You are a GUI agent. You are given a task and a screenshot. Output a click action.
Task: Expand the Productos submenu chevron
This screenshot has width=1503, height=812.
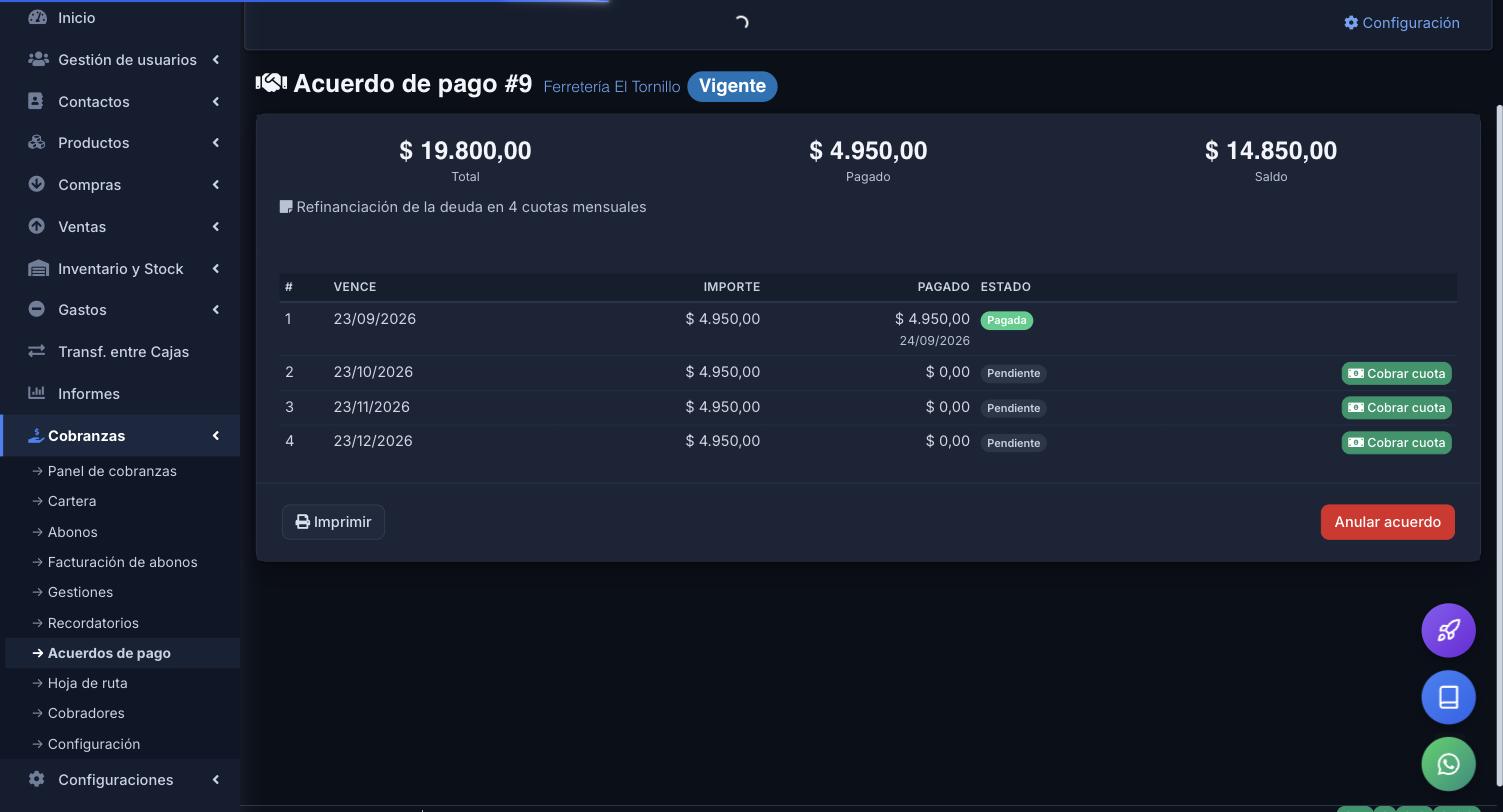[215, 142]
